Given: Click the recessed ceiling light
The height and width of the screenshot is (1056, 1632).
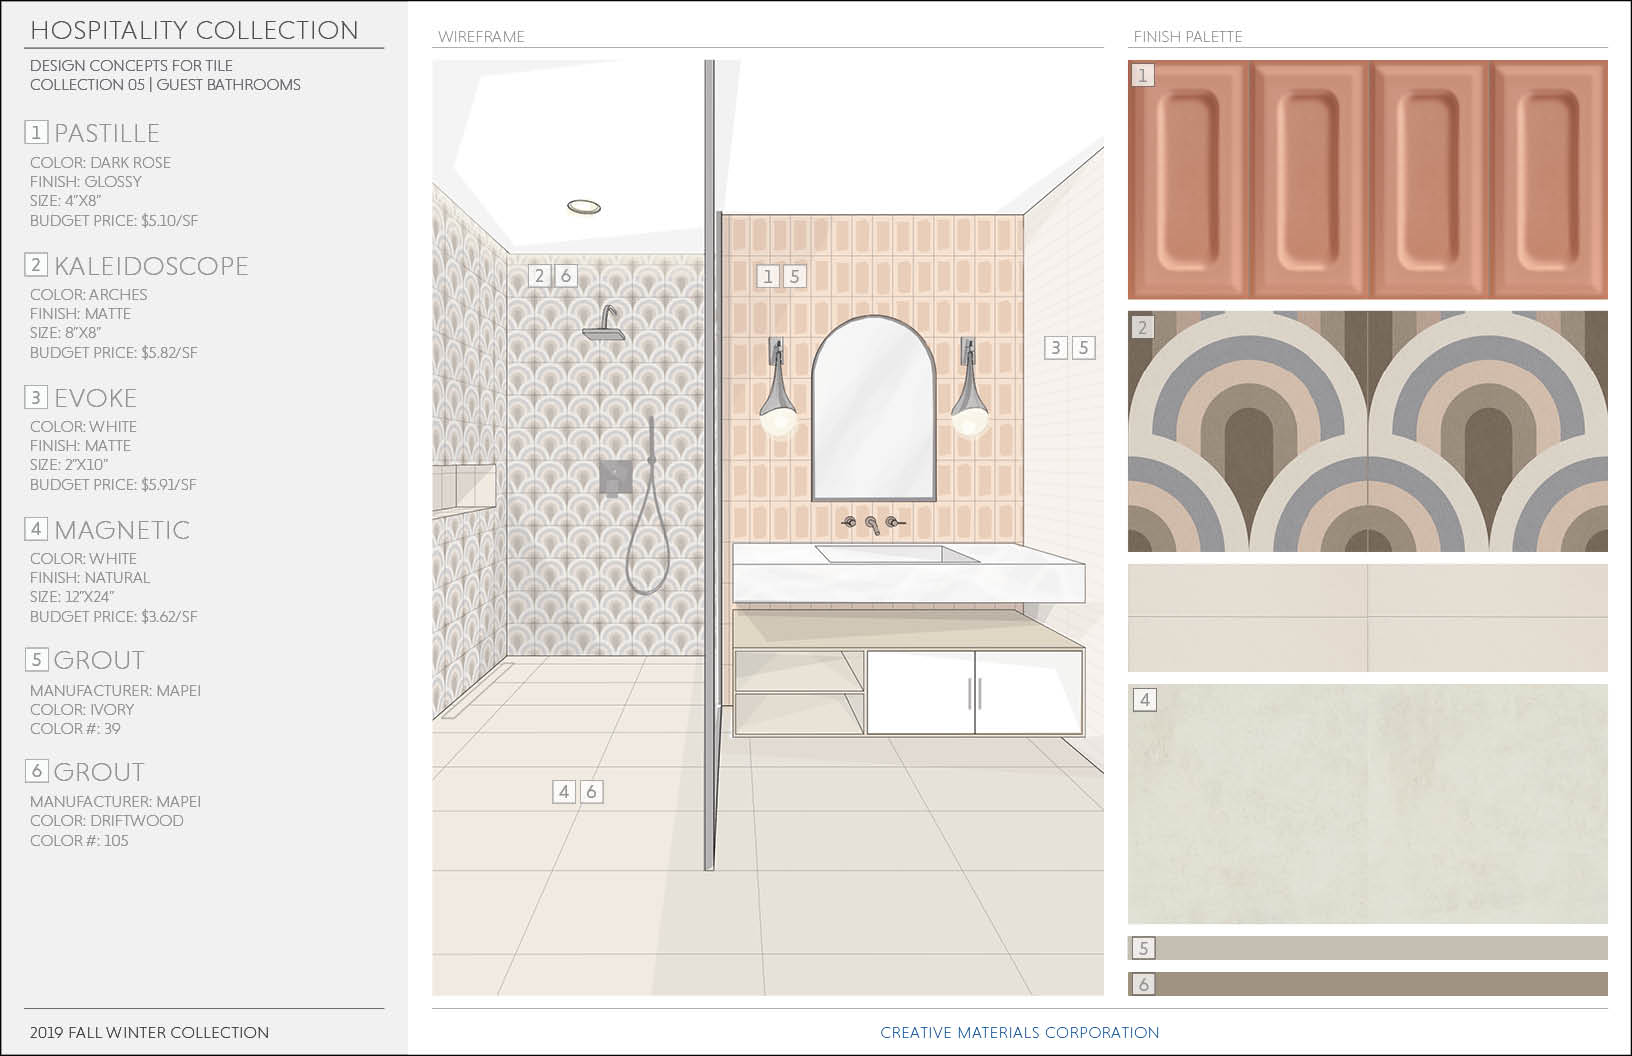Looking at the screenshot, I should (584, 207).
